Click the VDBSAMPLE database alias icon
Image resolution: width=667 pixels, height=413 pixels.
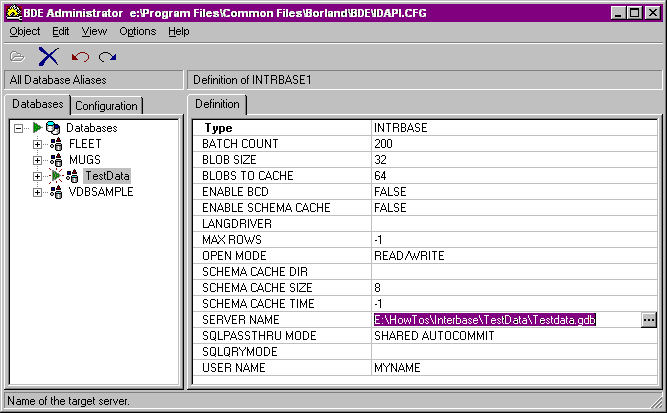pyautogui.click(x=57, y=192)
